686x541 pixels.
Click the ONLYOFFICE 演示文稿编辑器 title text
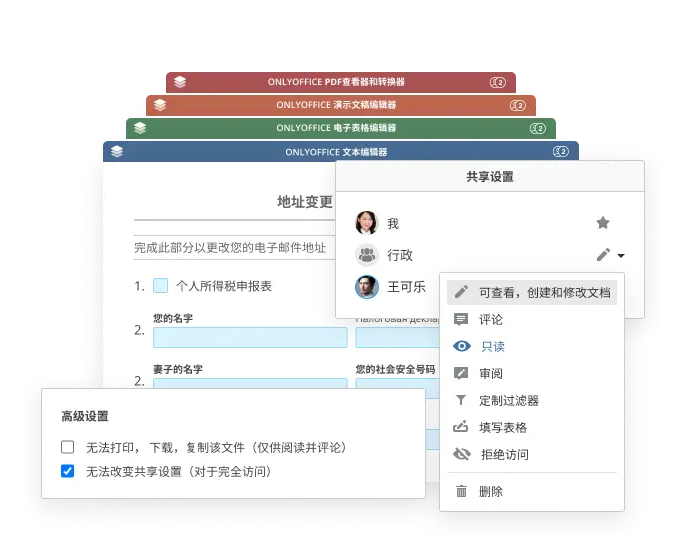[336, 105]
